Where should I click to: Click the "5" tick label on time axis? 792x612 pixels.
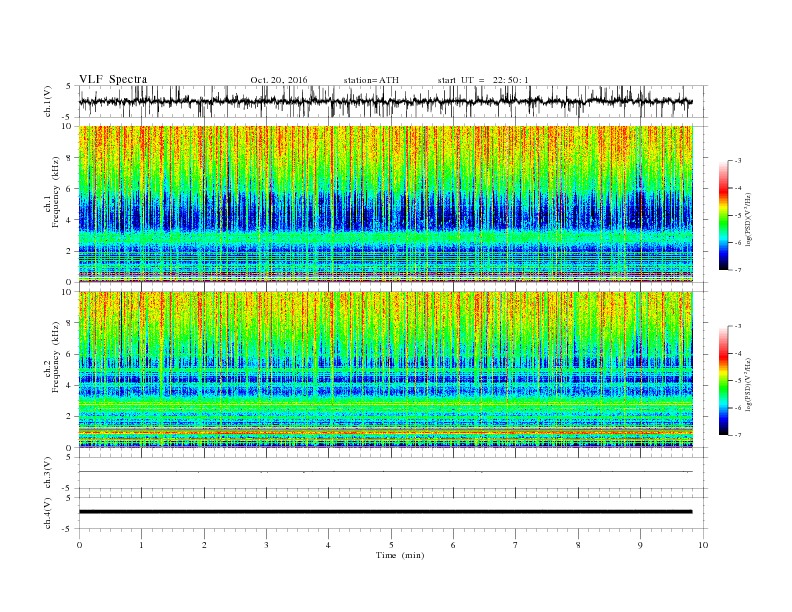point(391,545)
